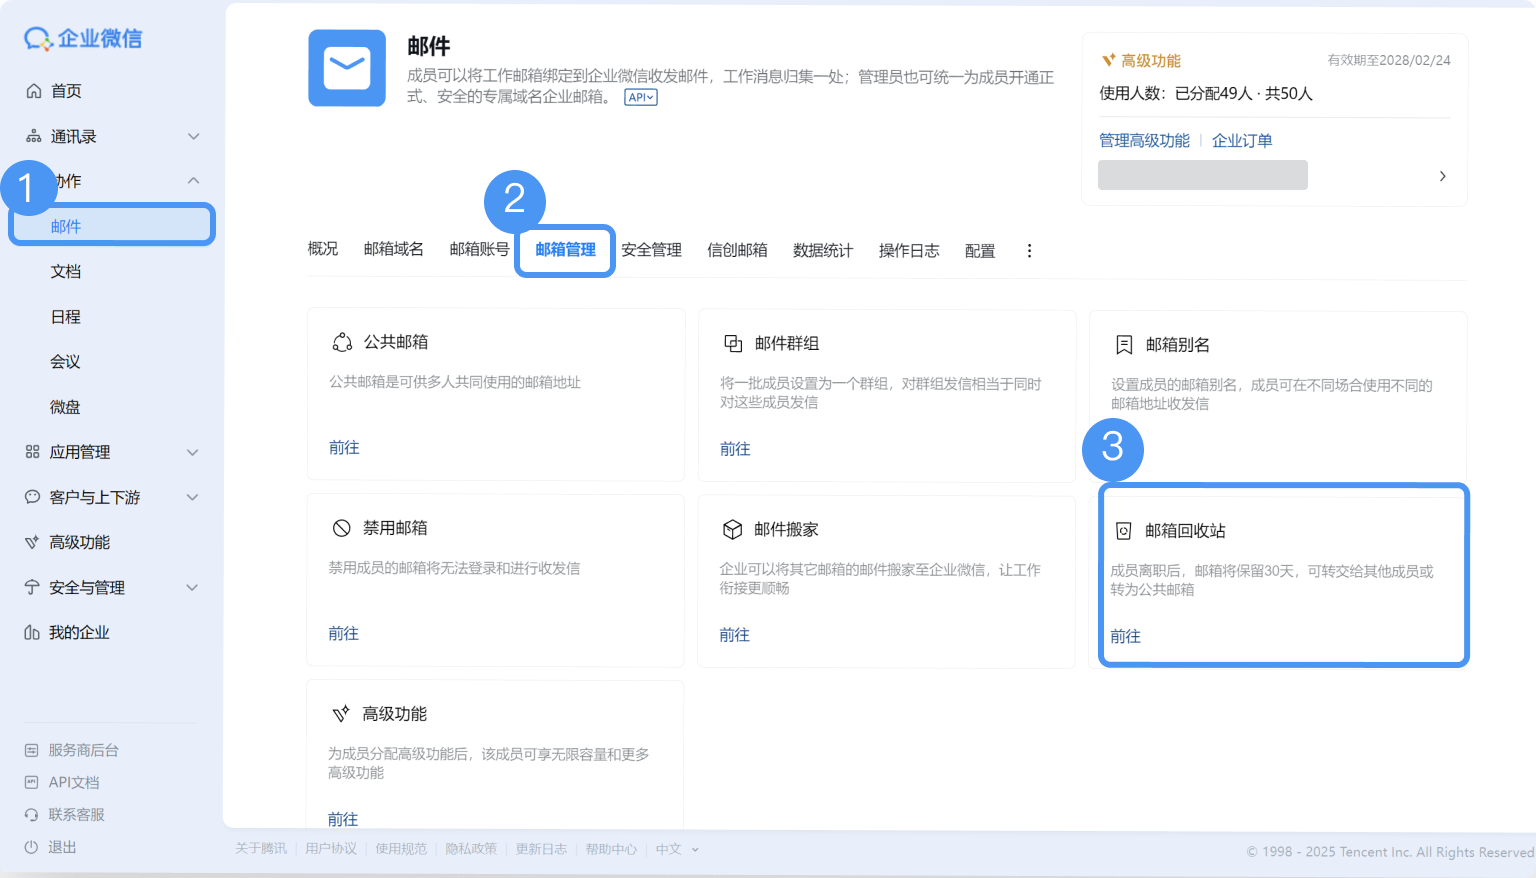The width and height of the screenshot is (1536, 878).
Task: Select 邮件 in the sidebar
Action: coord(112,226)
